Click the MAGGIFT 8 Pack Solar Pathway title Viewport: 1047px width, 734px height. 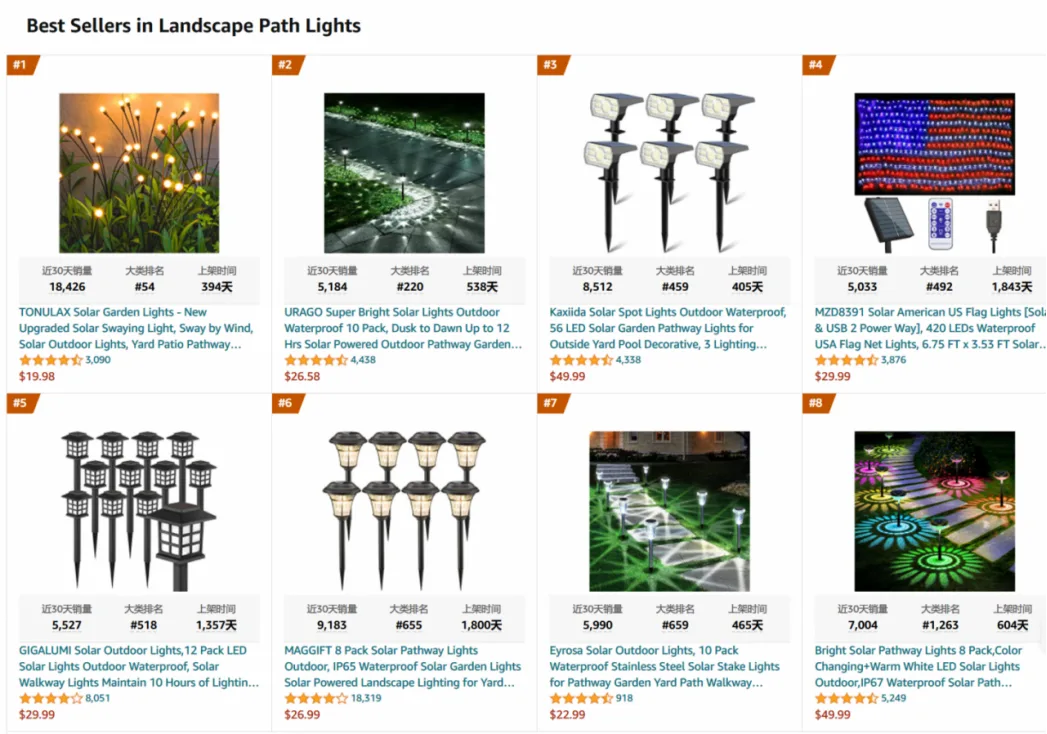click(402, 666)
